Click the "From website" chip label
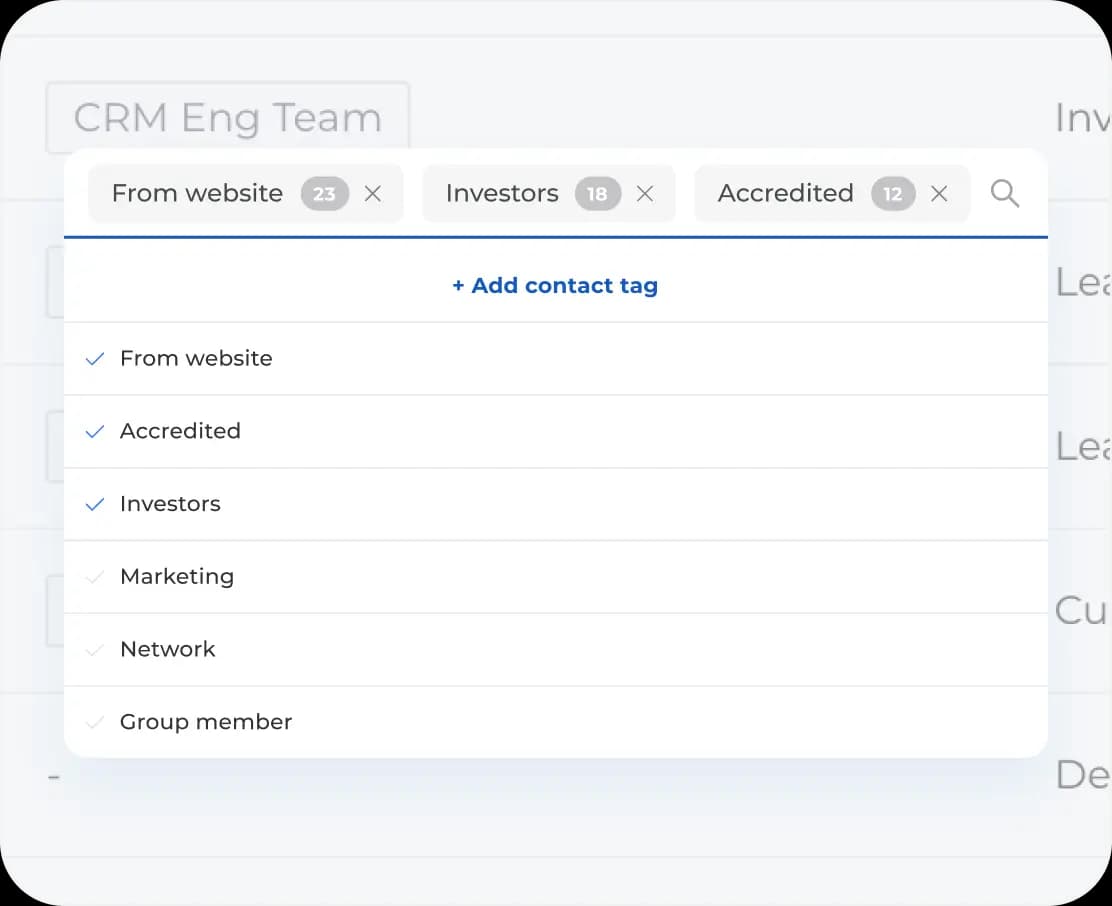Viewport: 1112px width, 906px height. click(197, 193)
